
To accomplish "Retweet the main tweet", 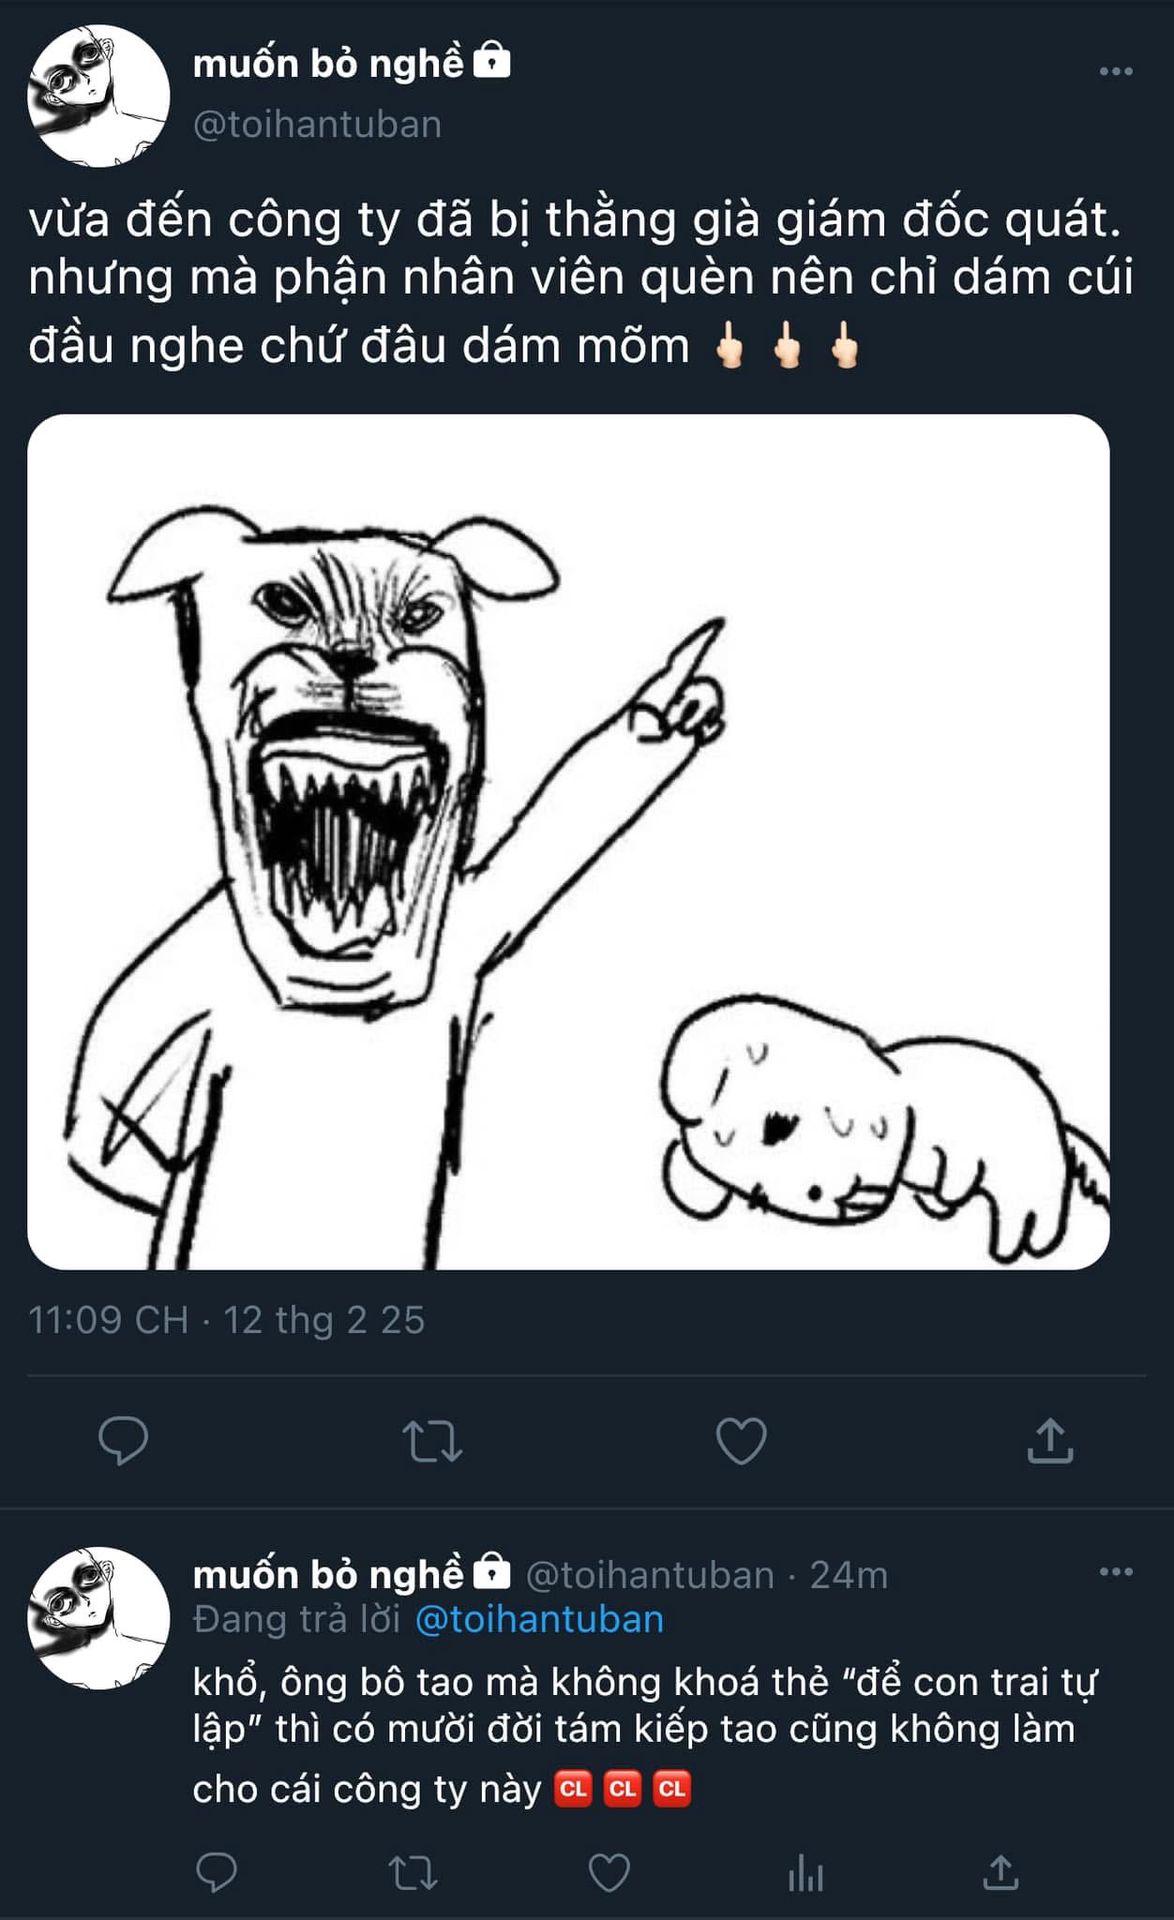I will [x=432, y=1441].
